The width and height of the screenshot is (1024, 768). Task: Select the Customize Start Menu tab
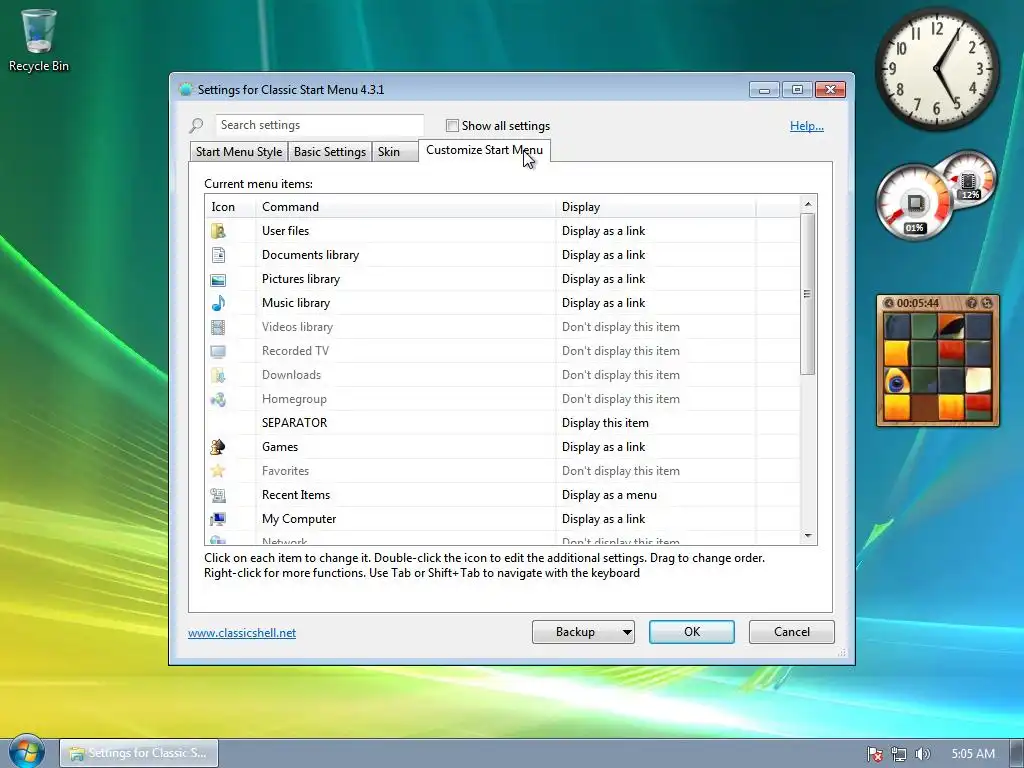click(484, 150)
